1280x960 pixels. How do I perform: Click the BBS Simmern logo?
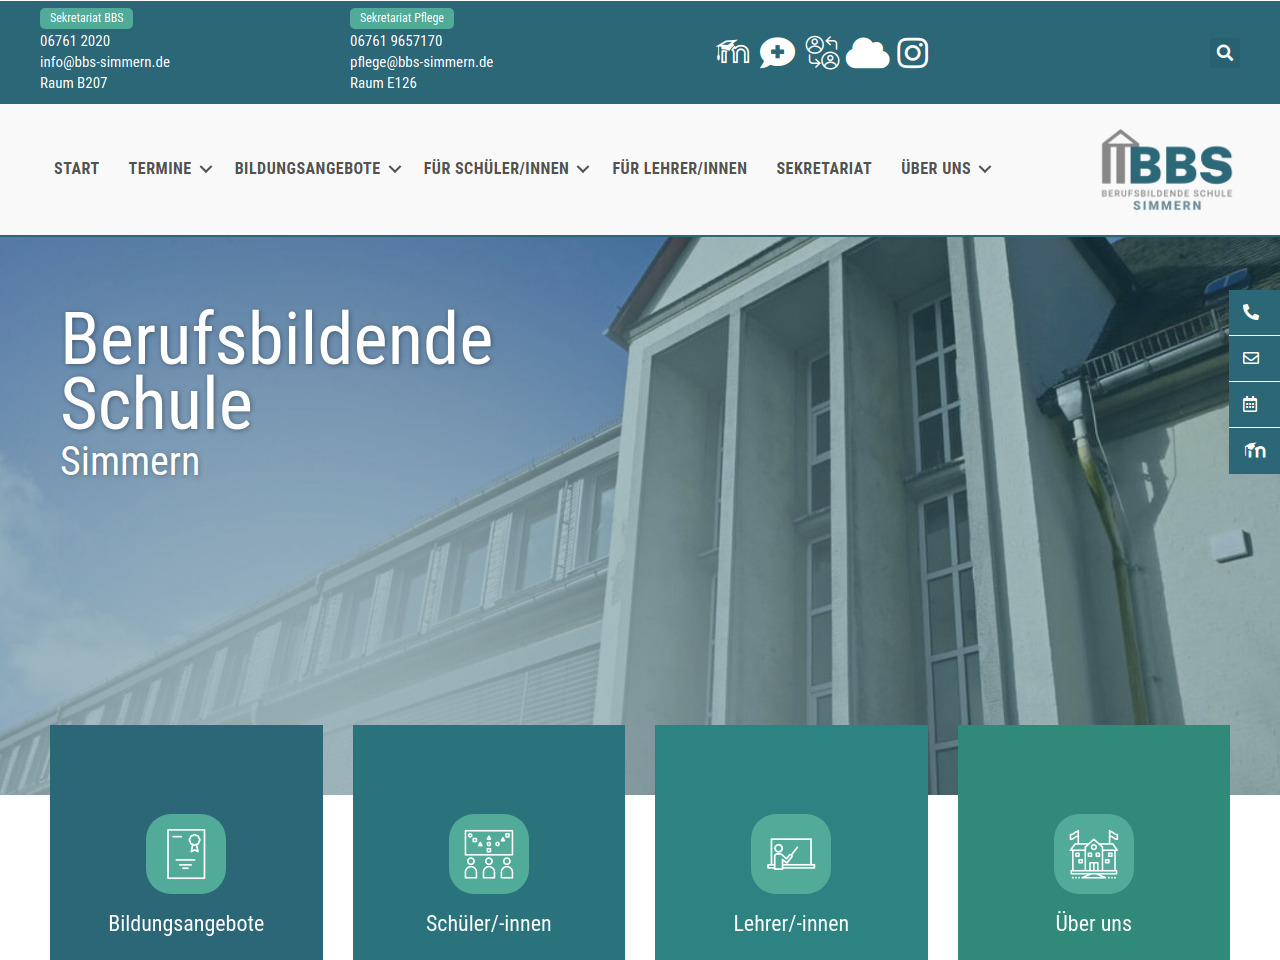coord(1166,170)
